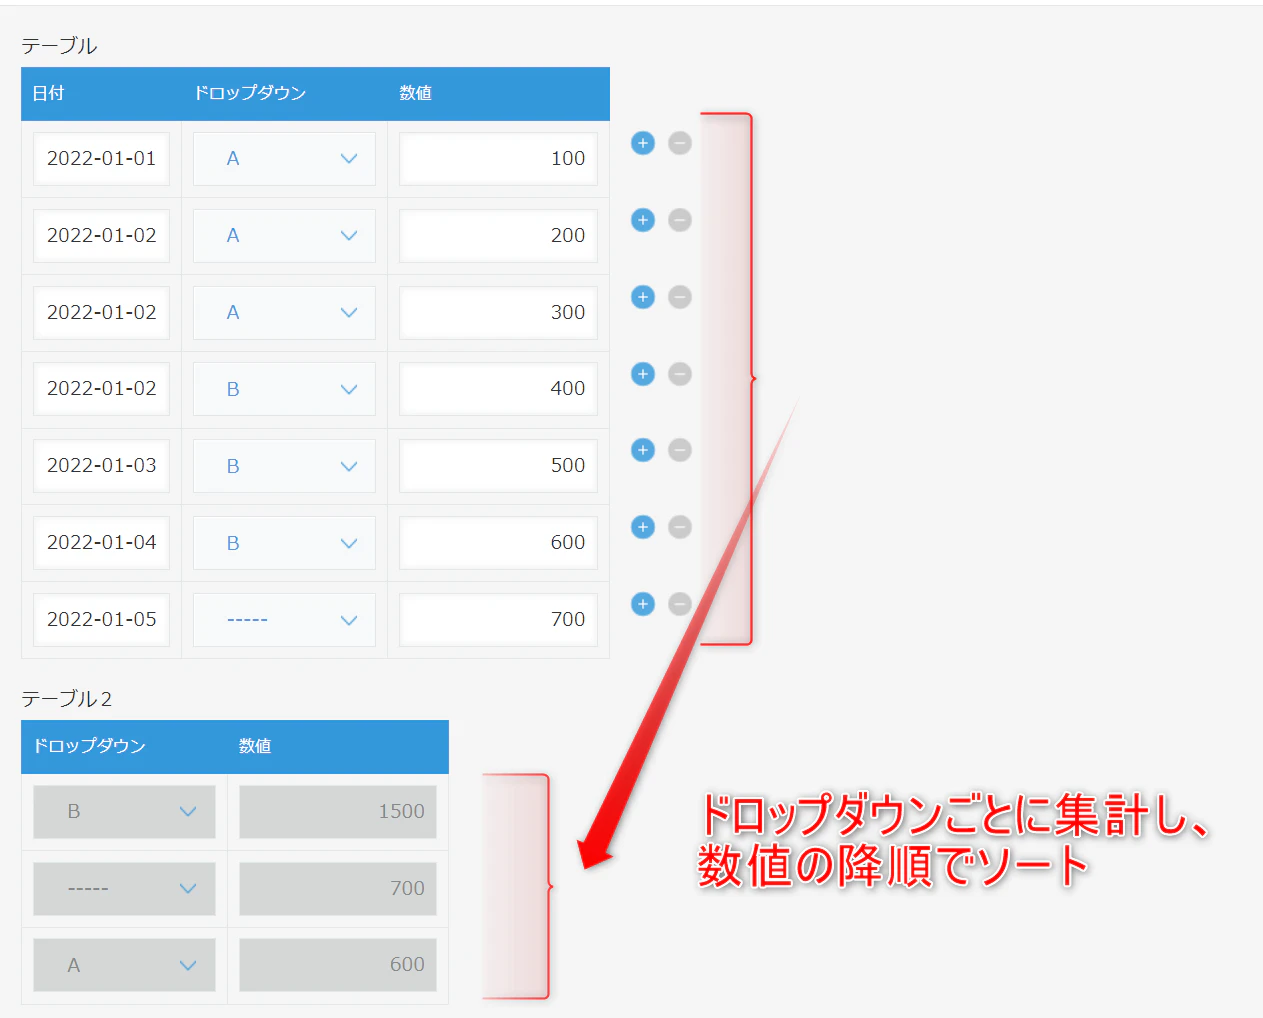Add a row after the 300 value row
This screenshot has height=1018, width=1263.
pyautogui.click(x=643, y=297)
